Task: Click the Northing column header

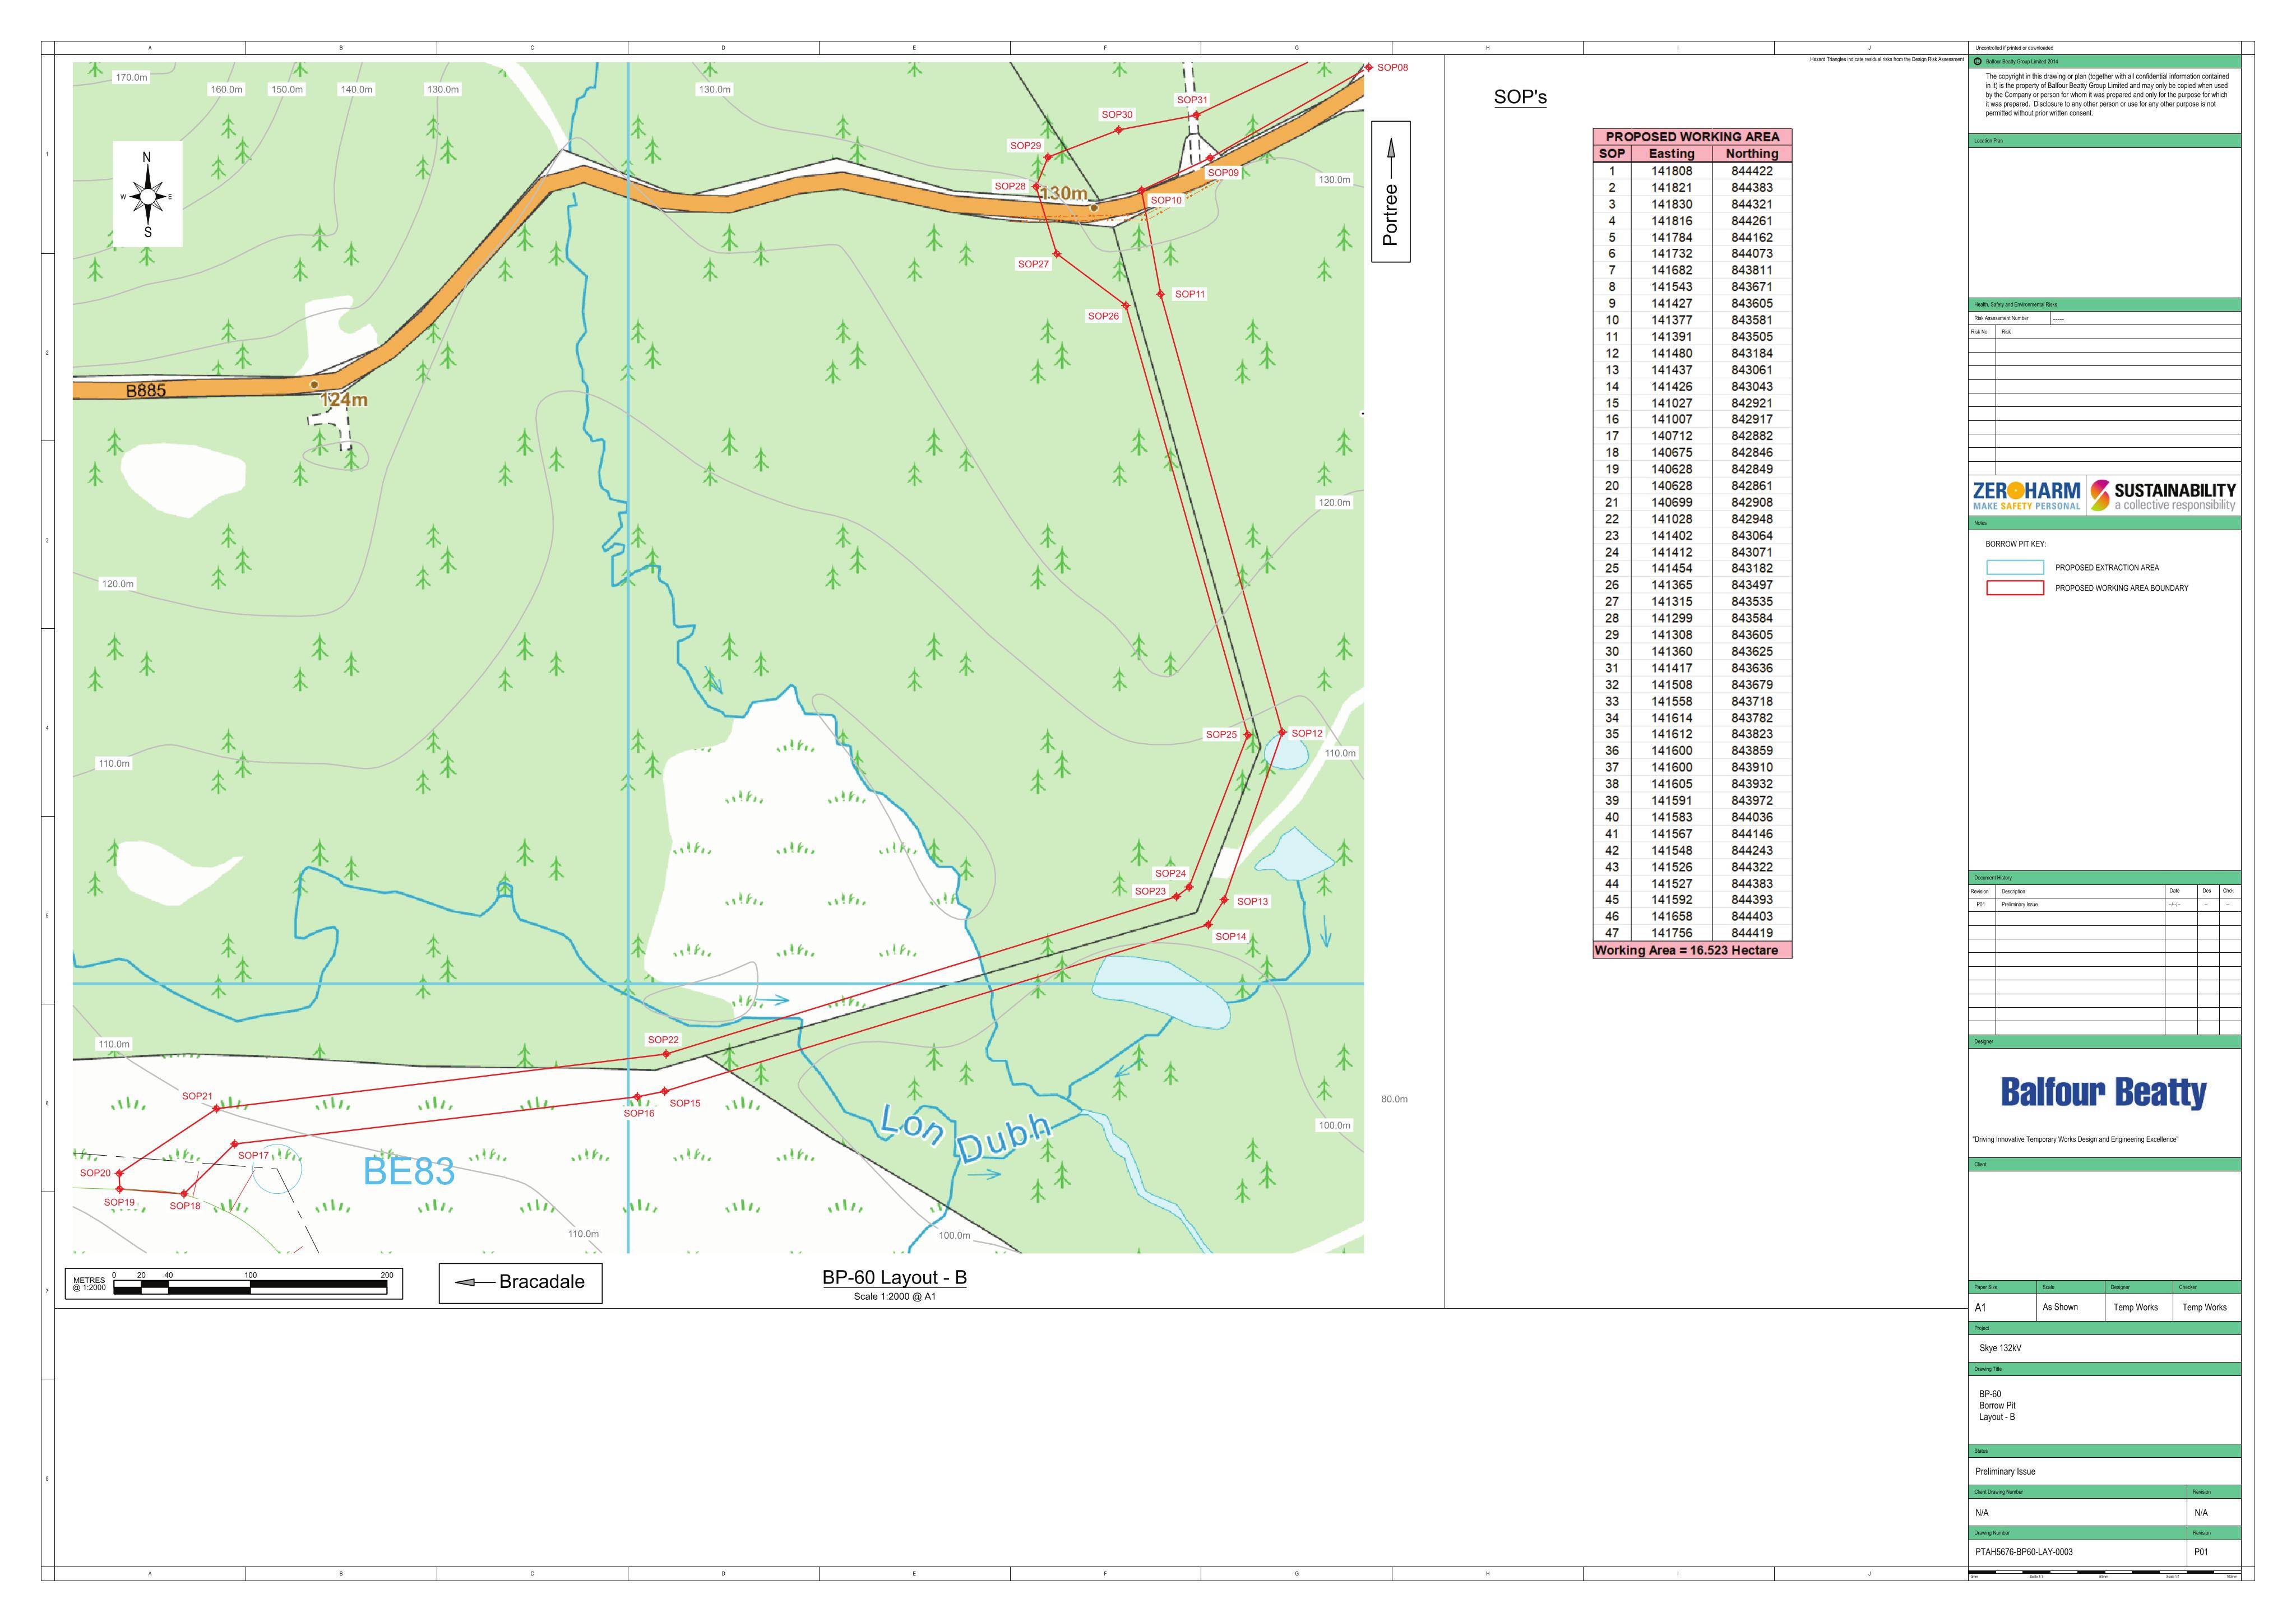Action: pos(1752,154)
